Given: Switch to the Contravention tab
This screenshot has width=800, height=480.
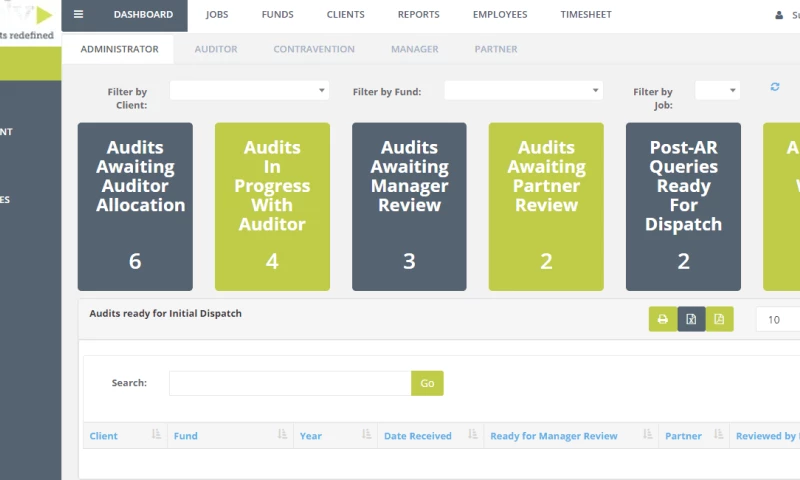Looking at the screenshot, I should pos(314,49).
